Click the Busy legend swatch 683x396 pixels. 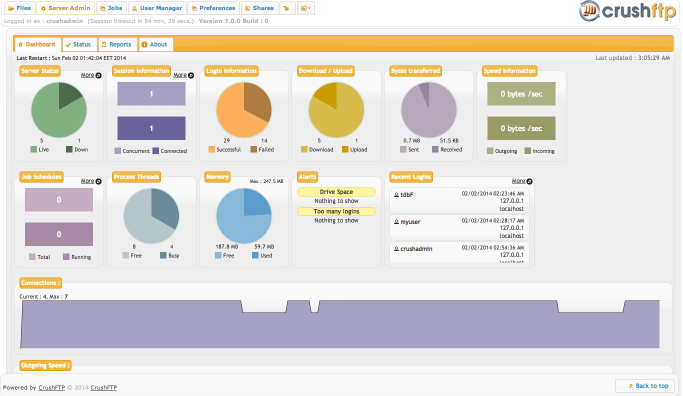(163, 255)
